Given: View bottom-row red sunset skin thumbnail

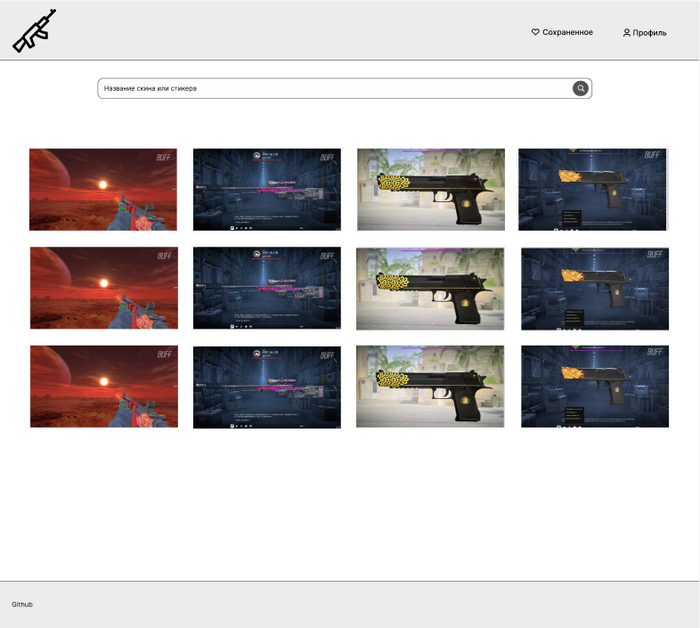Looking at the screenshot, I should pyautogui.click(x=104, y=387).
